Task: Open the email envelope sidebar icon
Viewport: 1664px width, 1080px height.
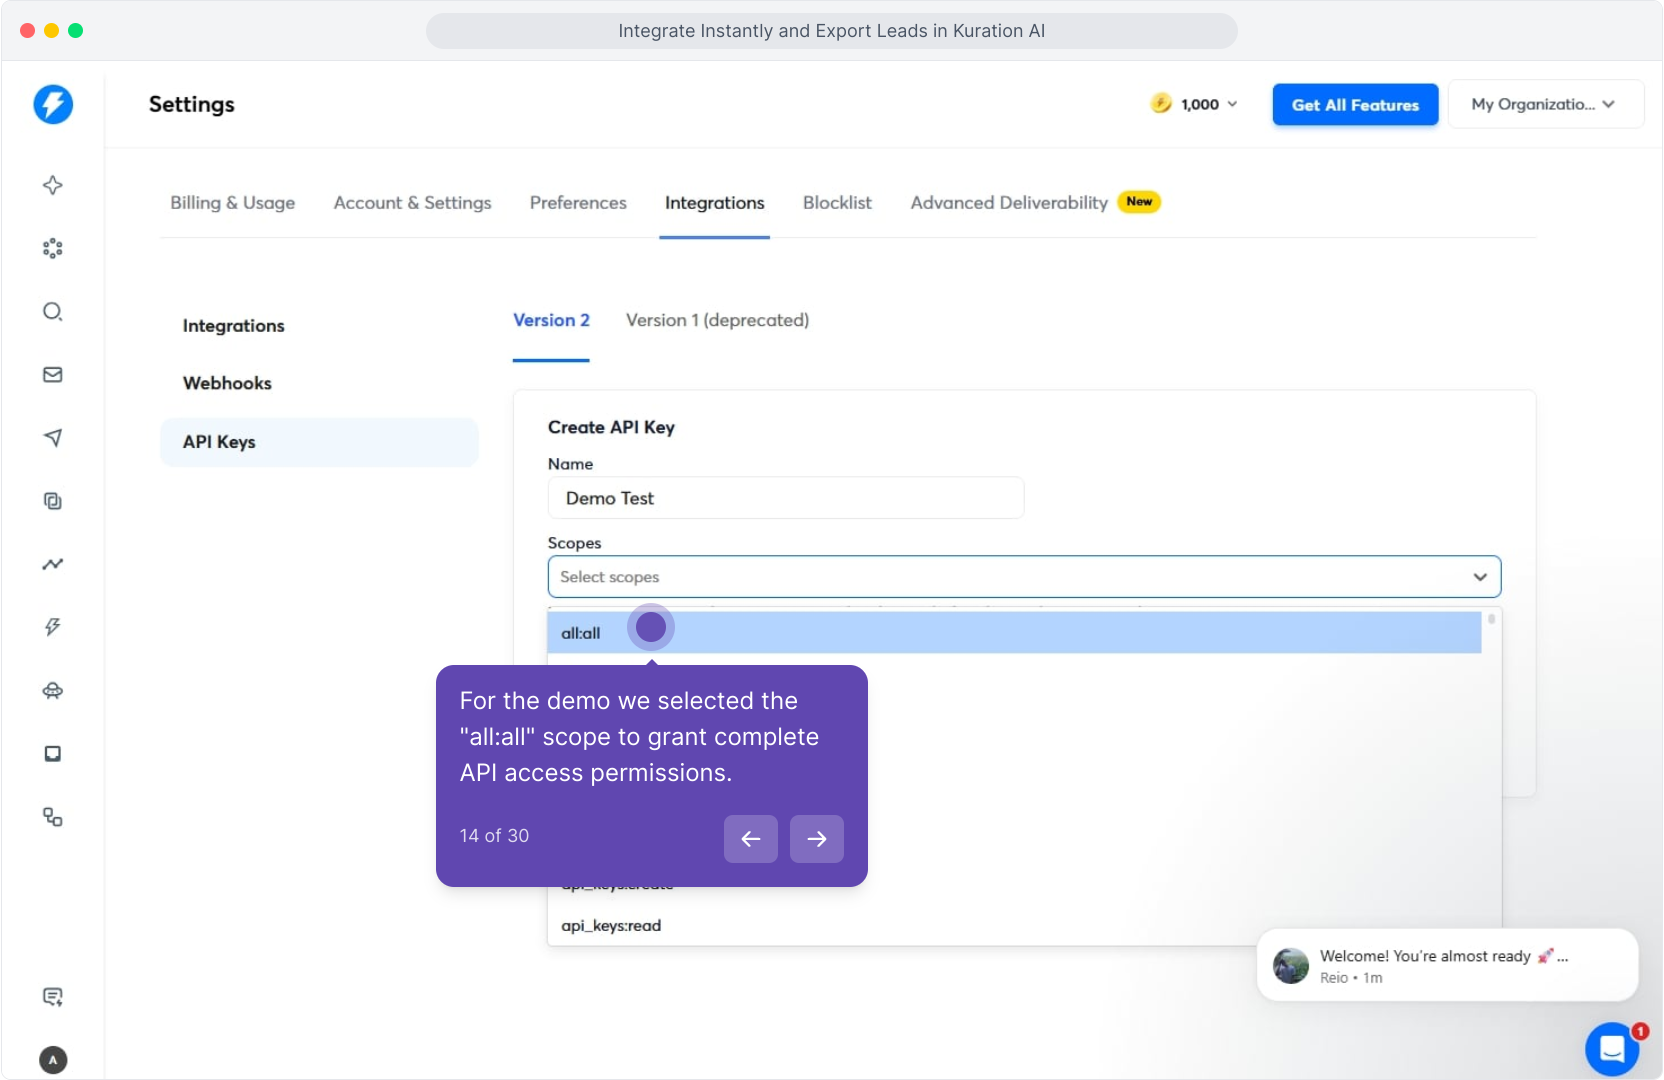Action: (53, 374)
